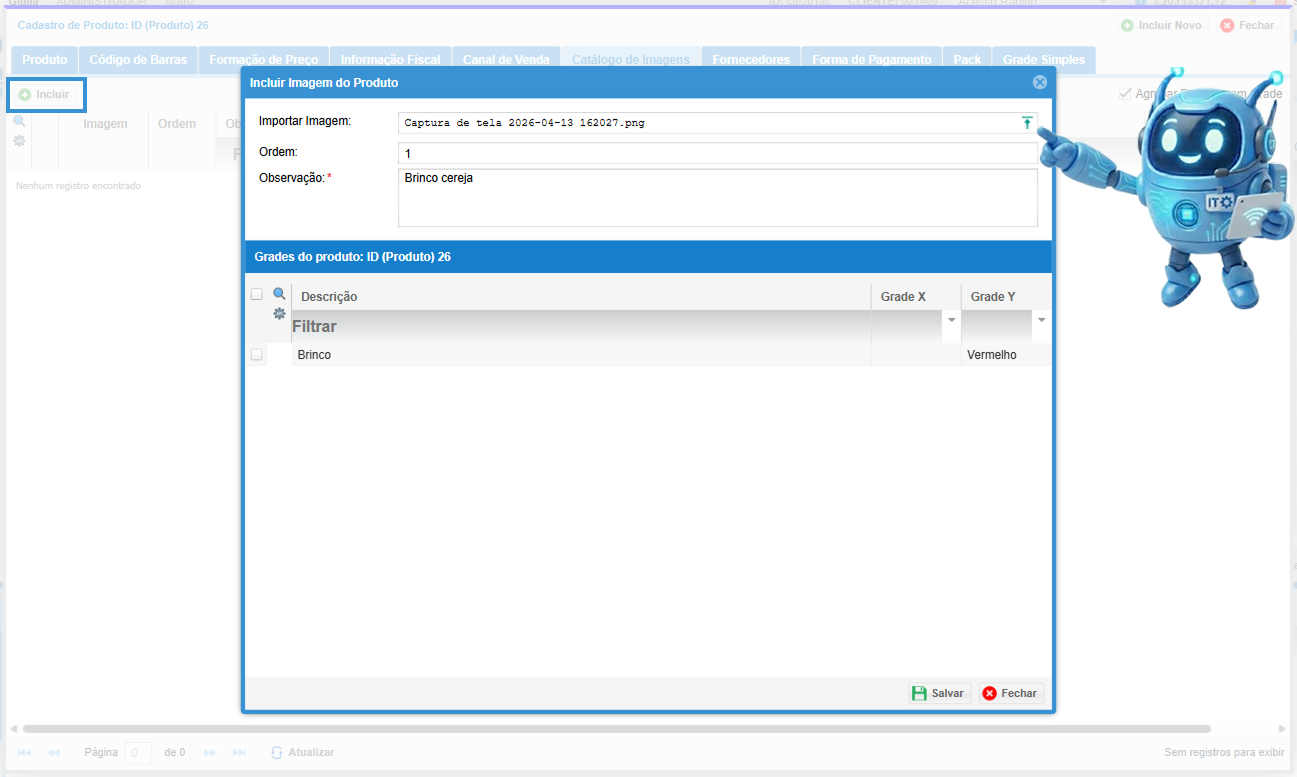Click gear icon in background image list
The height and width of the screenshot is (777, 1297).
click(19, 141)
